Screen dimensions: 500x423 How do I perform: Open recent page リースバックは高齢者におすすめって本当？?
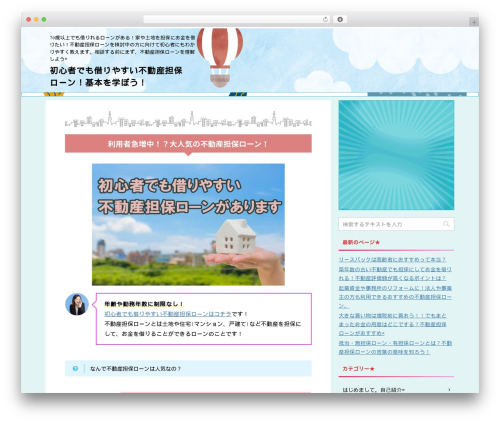[x=392, y=259]
